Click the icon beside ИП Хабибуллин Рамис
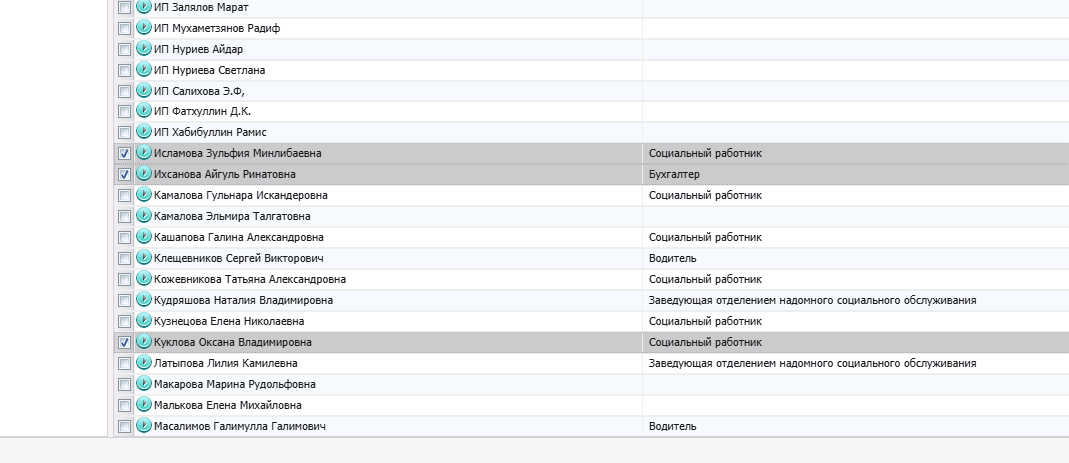The width and height of the screenshot is (1069, 463). coord(144,132)
